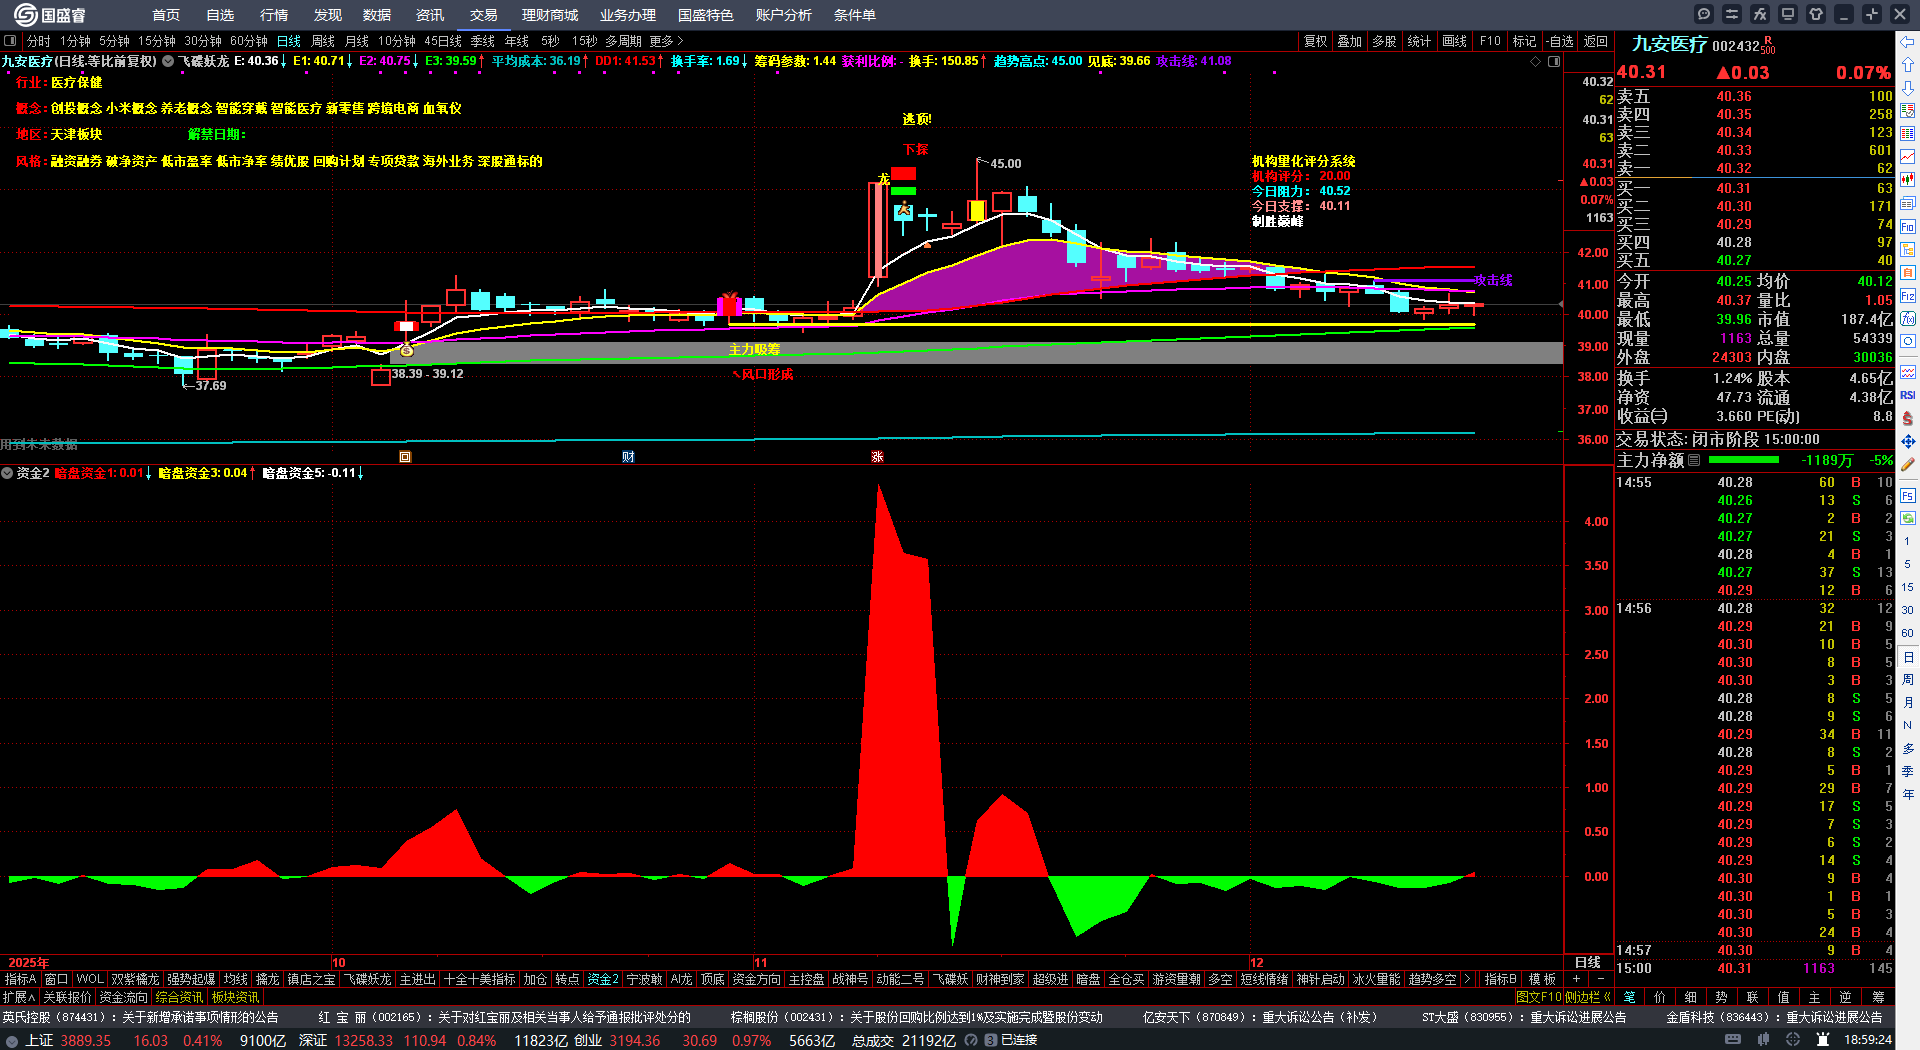Open the line chart icon in right sidebar
Image resolution: width=1920 pixels, height=1050 pixels.
pos(1908,157)
